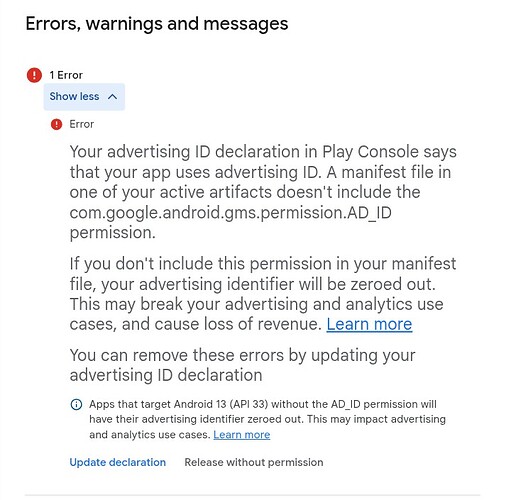
Task: Click the "Errors, warnings and messages" heading
Action: tap(157, 24)
